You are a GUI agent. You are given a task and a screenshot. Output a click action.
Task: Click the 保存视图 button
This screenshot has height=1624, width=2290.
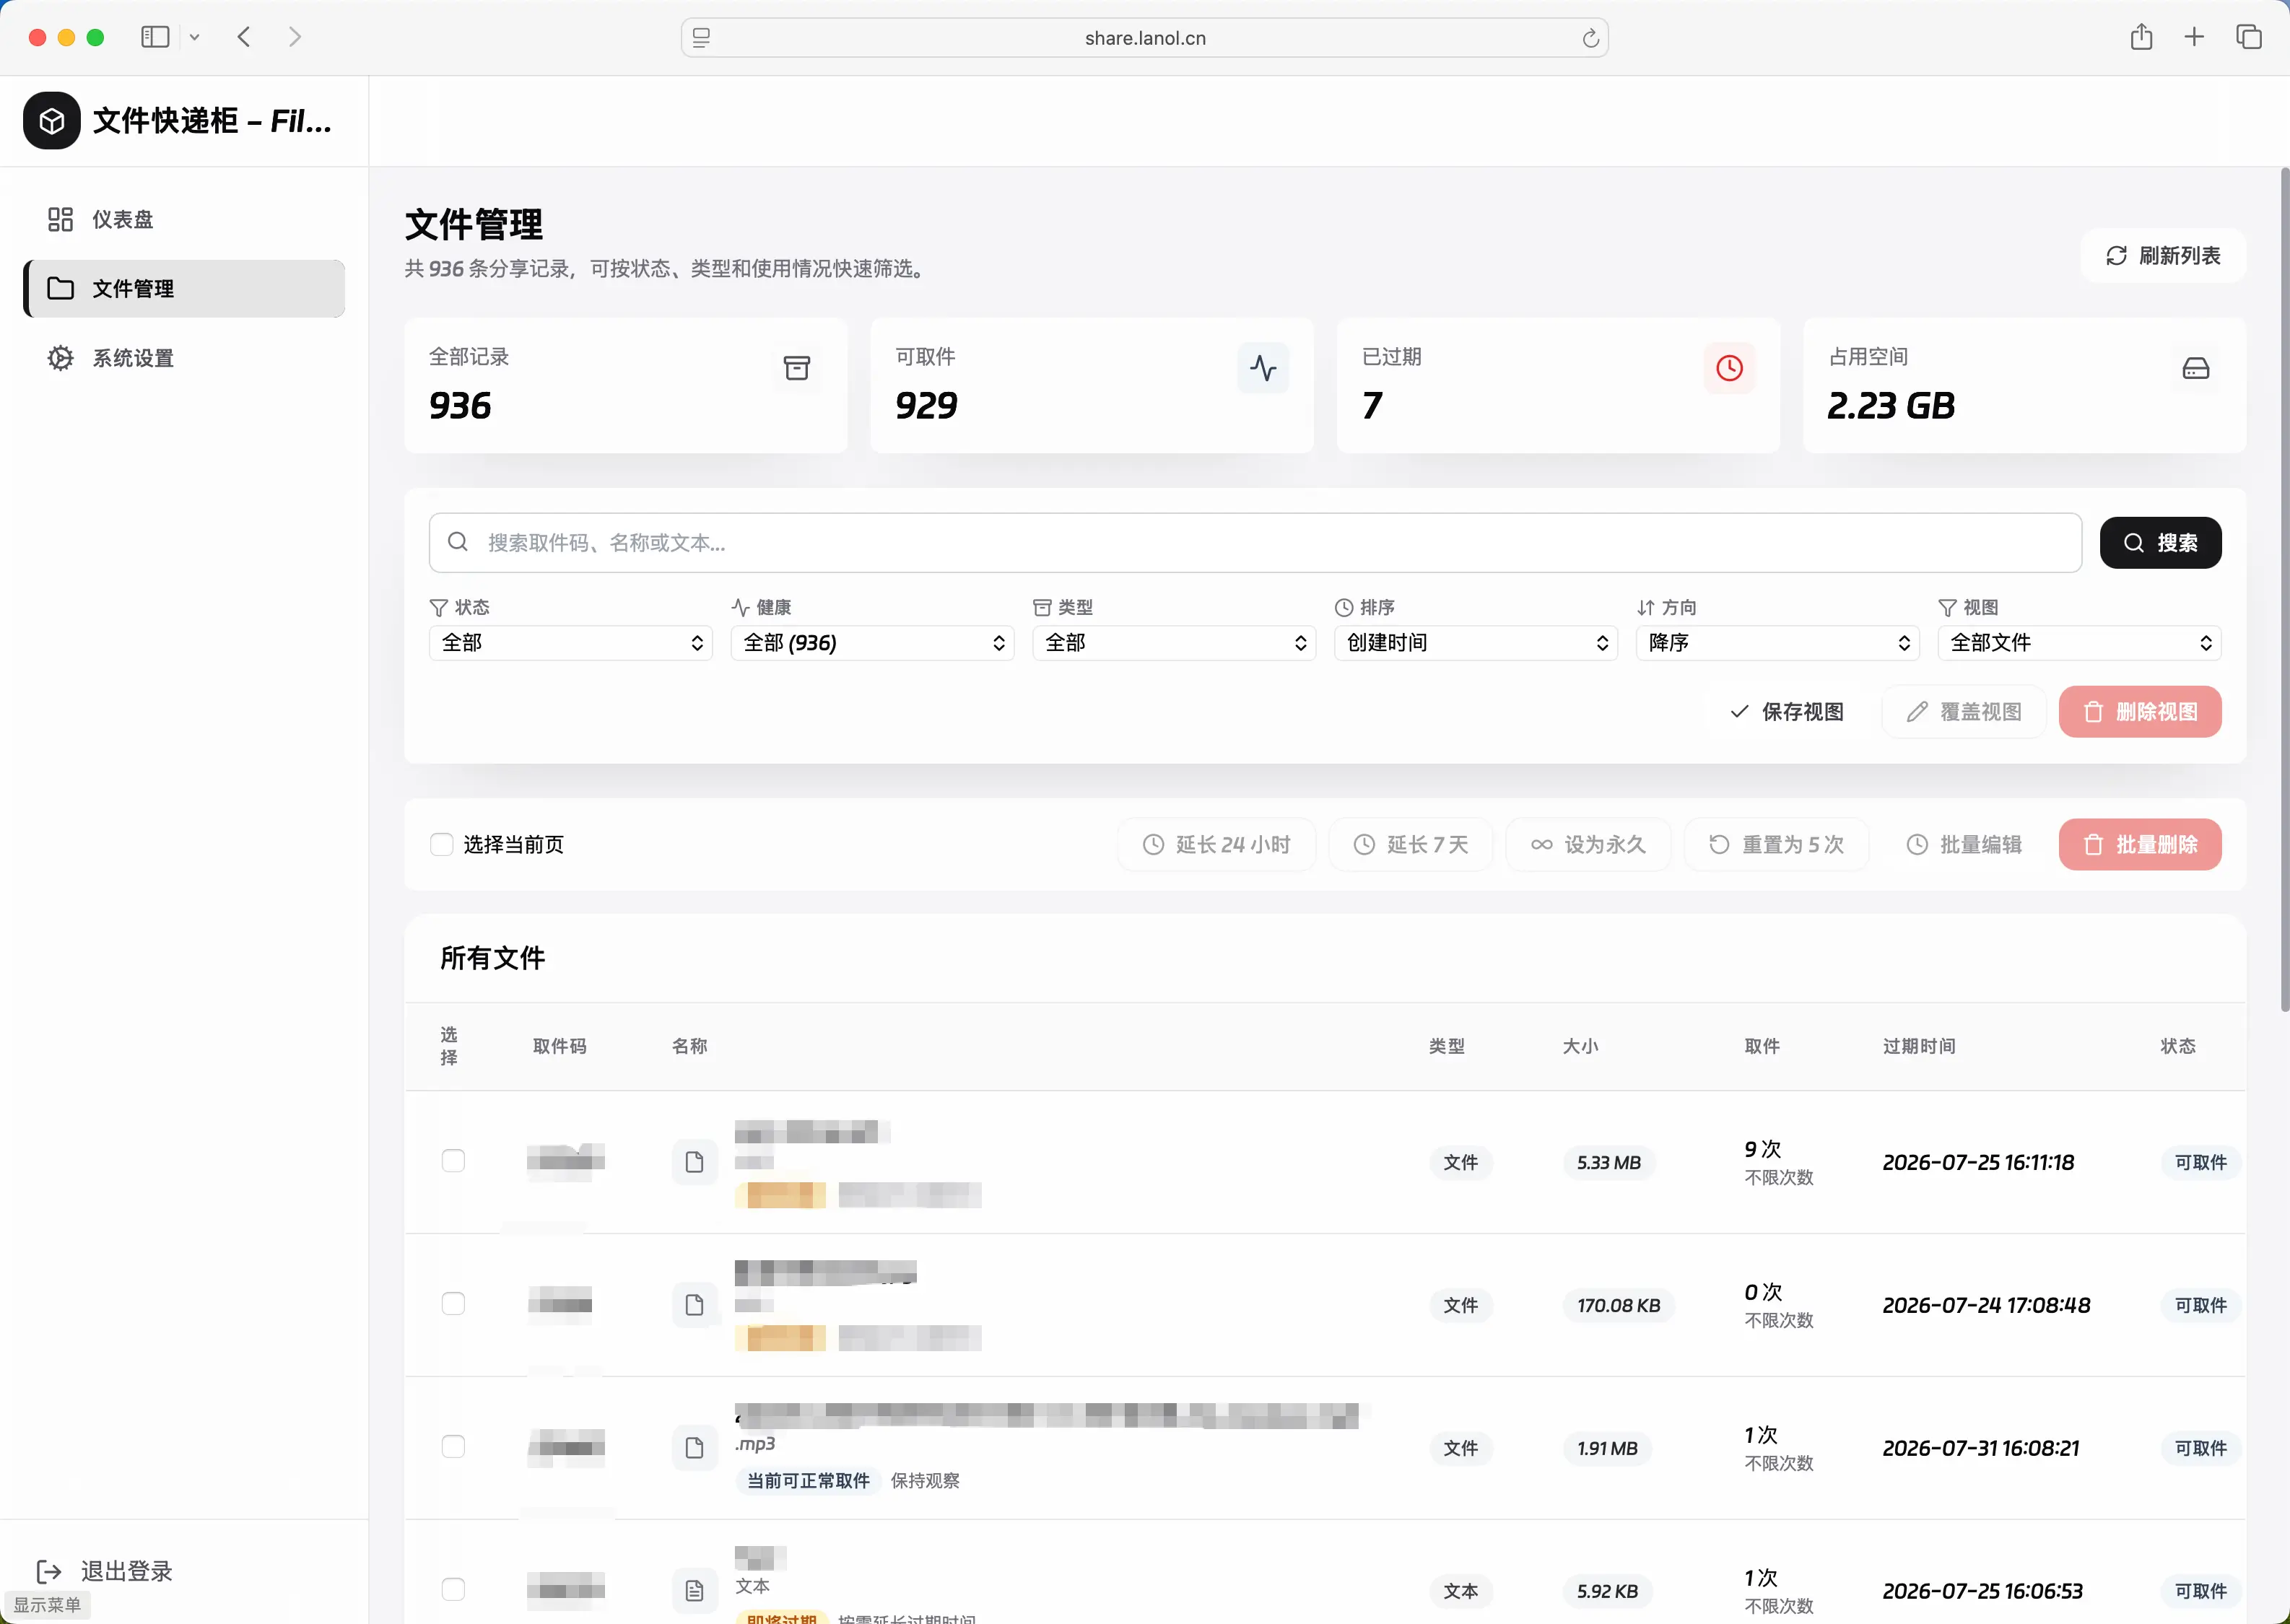point(1787,712)
